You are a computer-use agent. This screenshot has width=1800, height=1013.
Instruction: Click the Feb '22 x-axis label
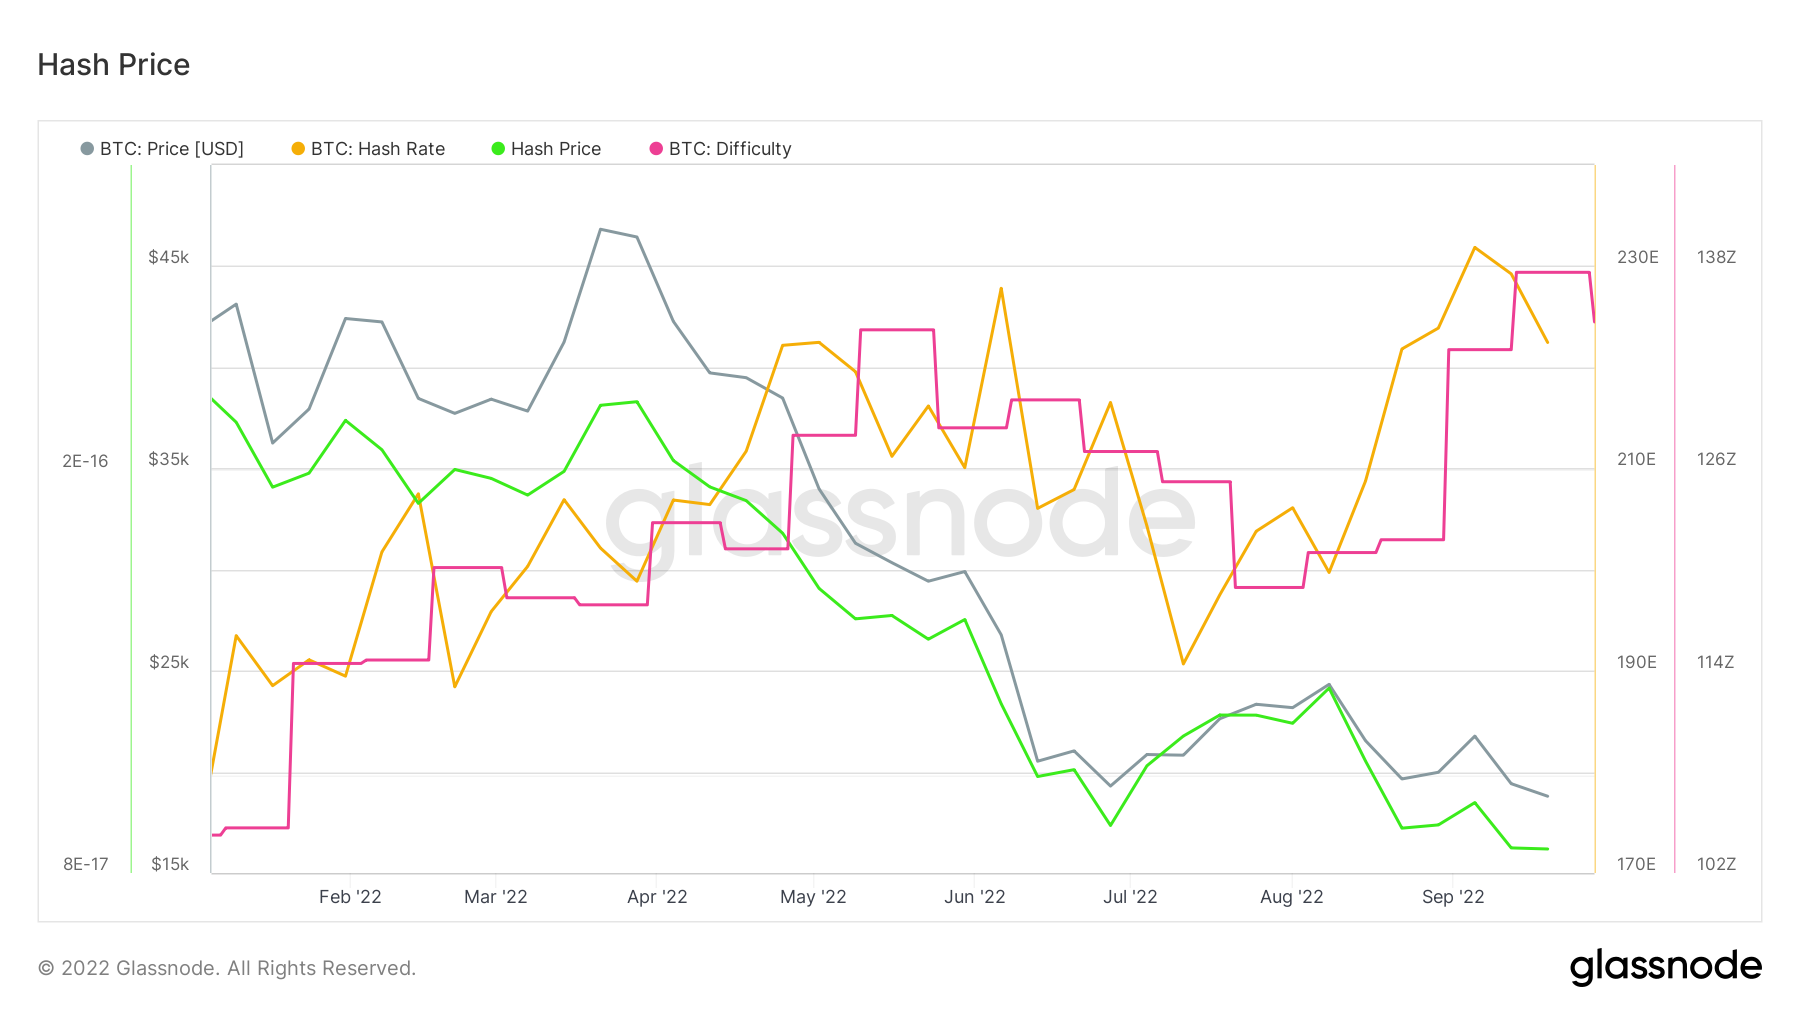(x=350, y=897)
